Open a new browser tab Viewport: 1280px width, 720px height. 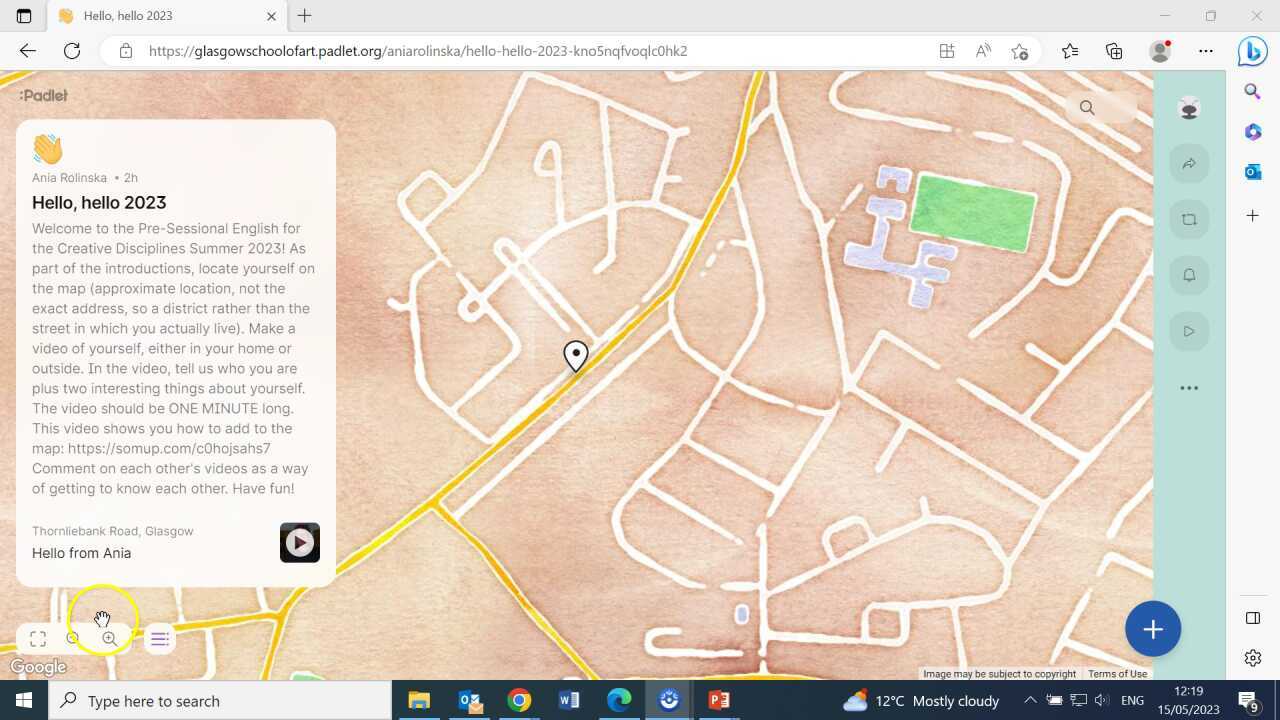304,15
